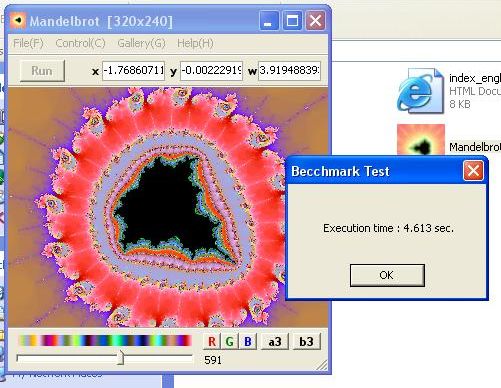
Task: Open the Help(H) menu
Action: click(195, 43)
